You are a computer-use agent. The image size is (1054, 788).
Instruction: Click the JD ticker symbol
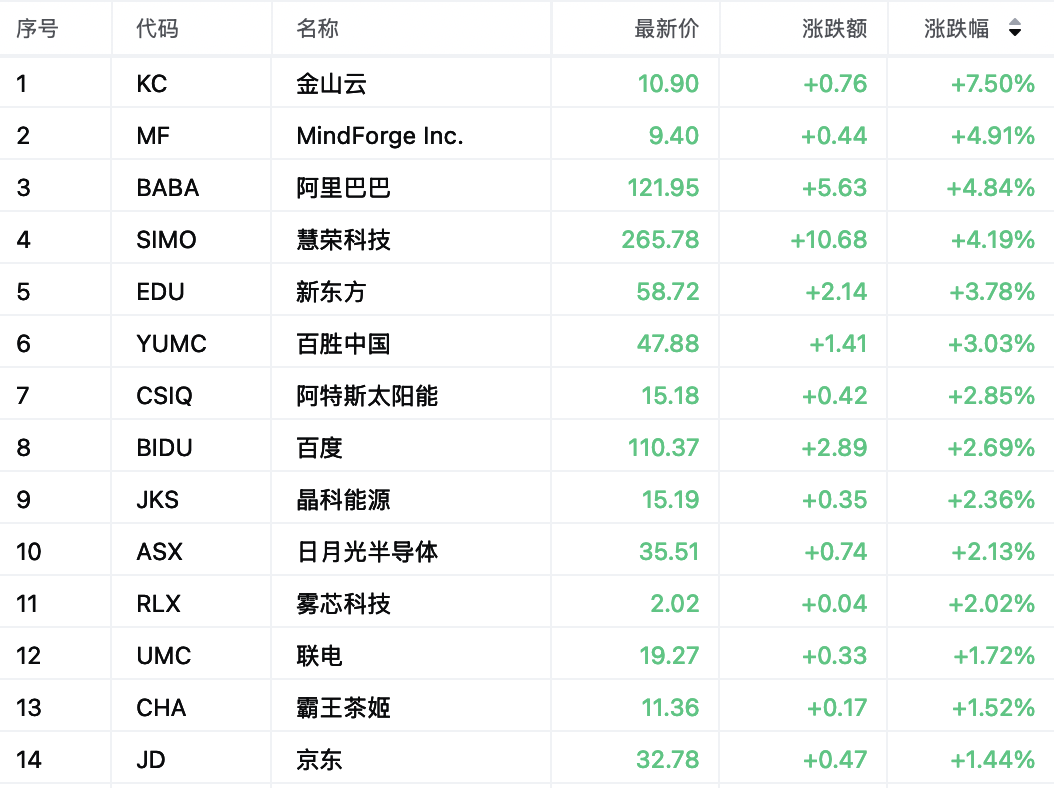tap(151, 760)
